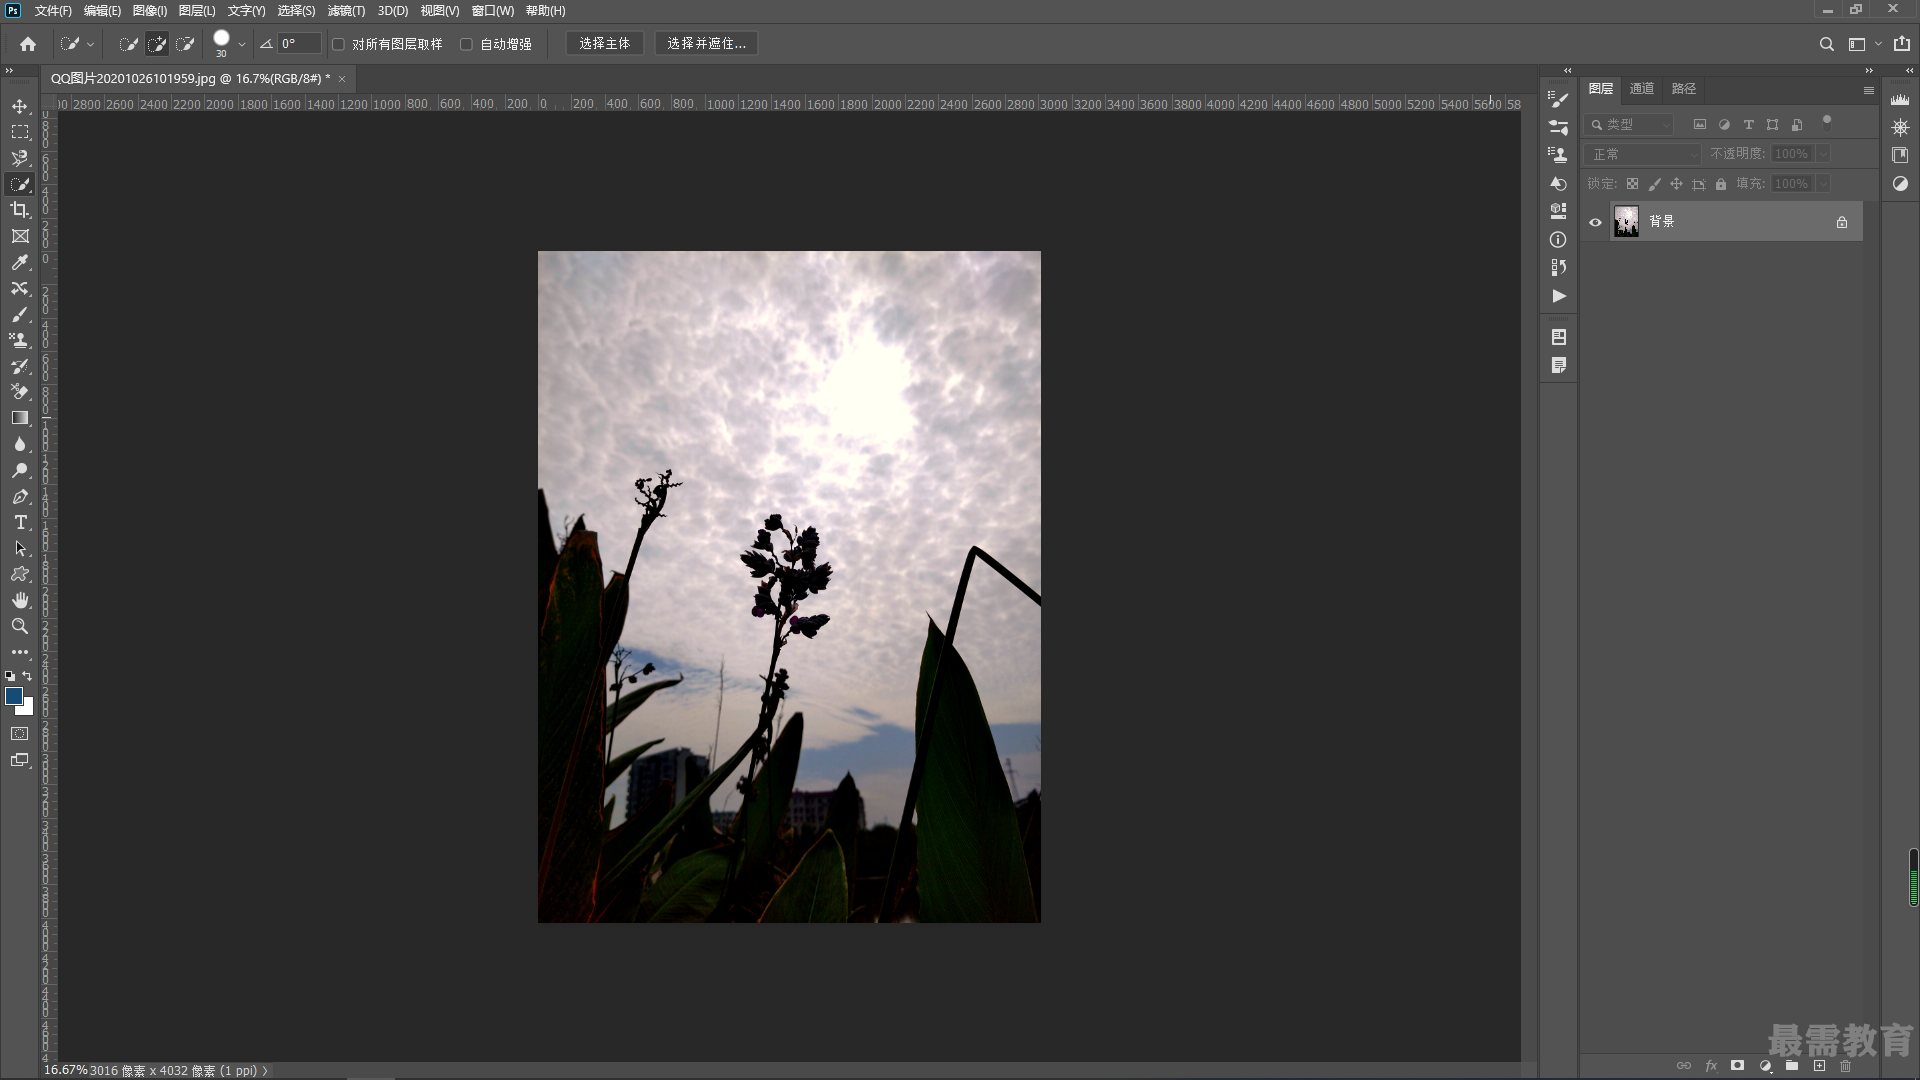This screenshot has width=1920, height=1080.
Task: Select the Move tool
Action: 20,106
